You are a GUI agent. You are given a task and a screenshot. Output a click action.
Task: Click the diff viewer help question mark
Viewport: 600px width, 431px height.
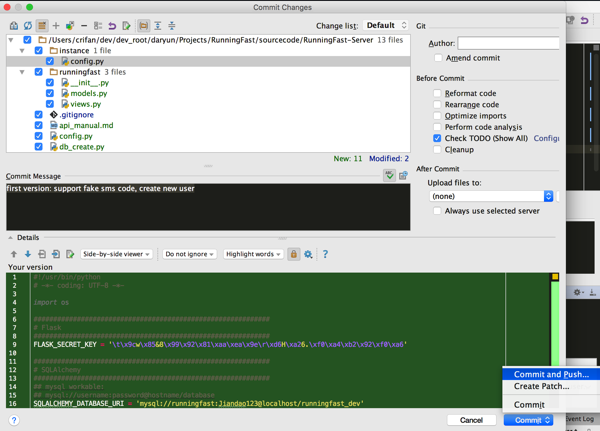pos(325,255)
